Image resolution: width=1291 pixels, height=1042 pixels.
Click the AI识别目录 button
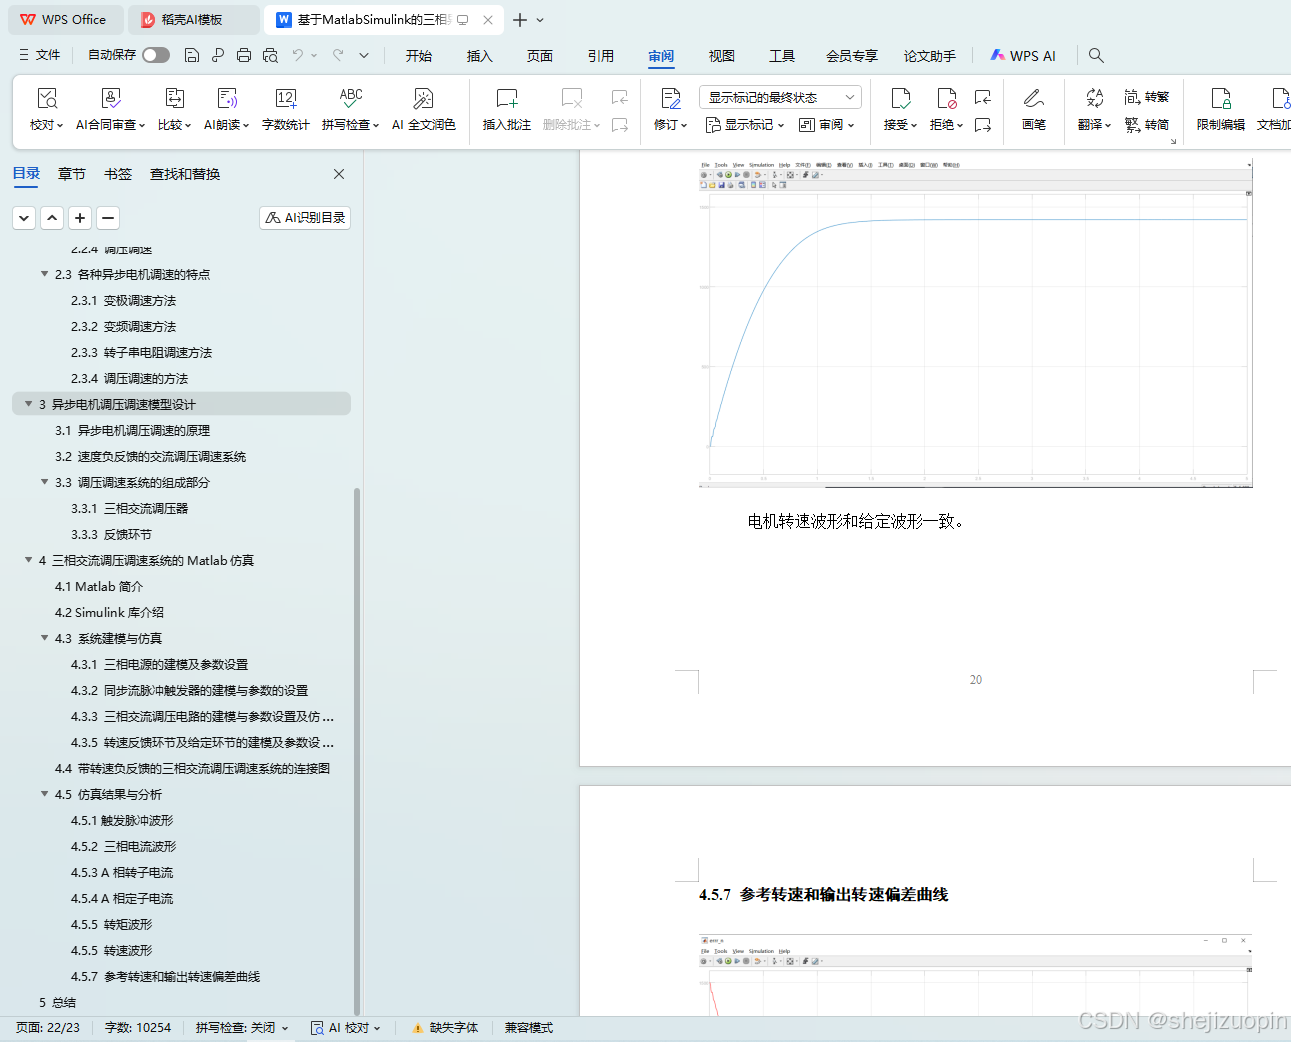[305, 218]
